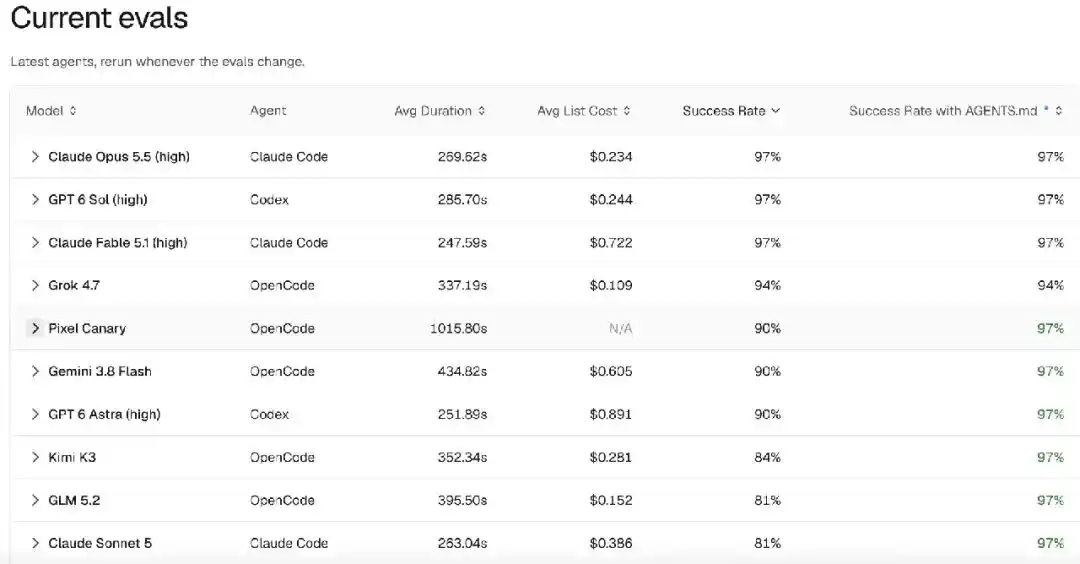Expand the Pixel Canary row
This screenshot has width=1080, height=564.
pyautogui.click(x=35, y=328)
